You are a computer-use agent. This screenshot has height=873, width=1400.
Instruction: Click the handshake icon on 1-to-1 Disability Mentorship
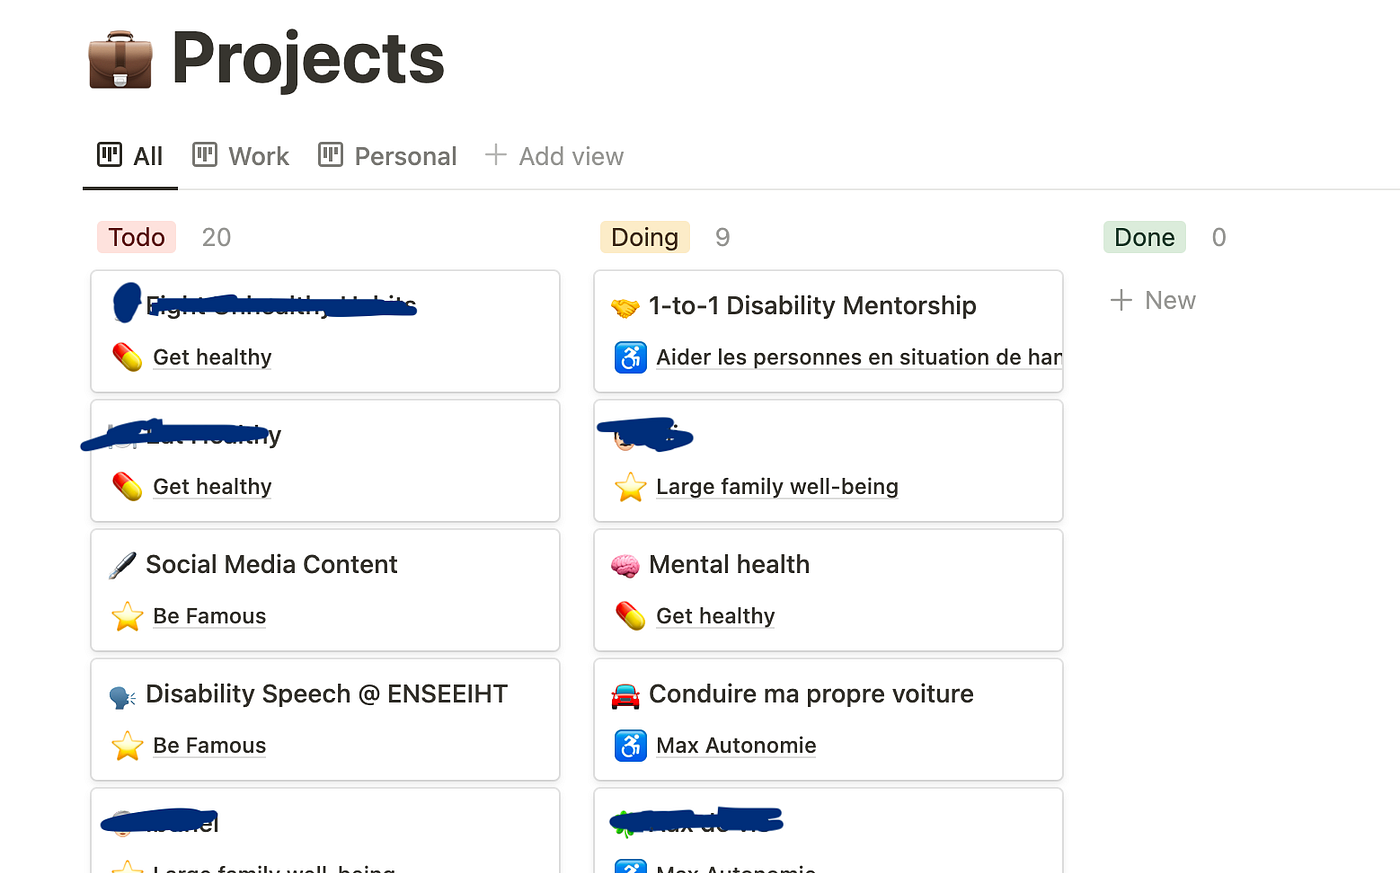(x=624, y=305)
